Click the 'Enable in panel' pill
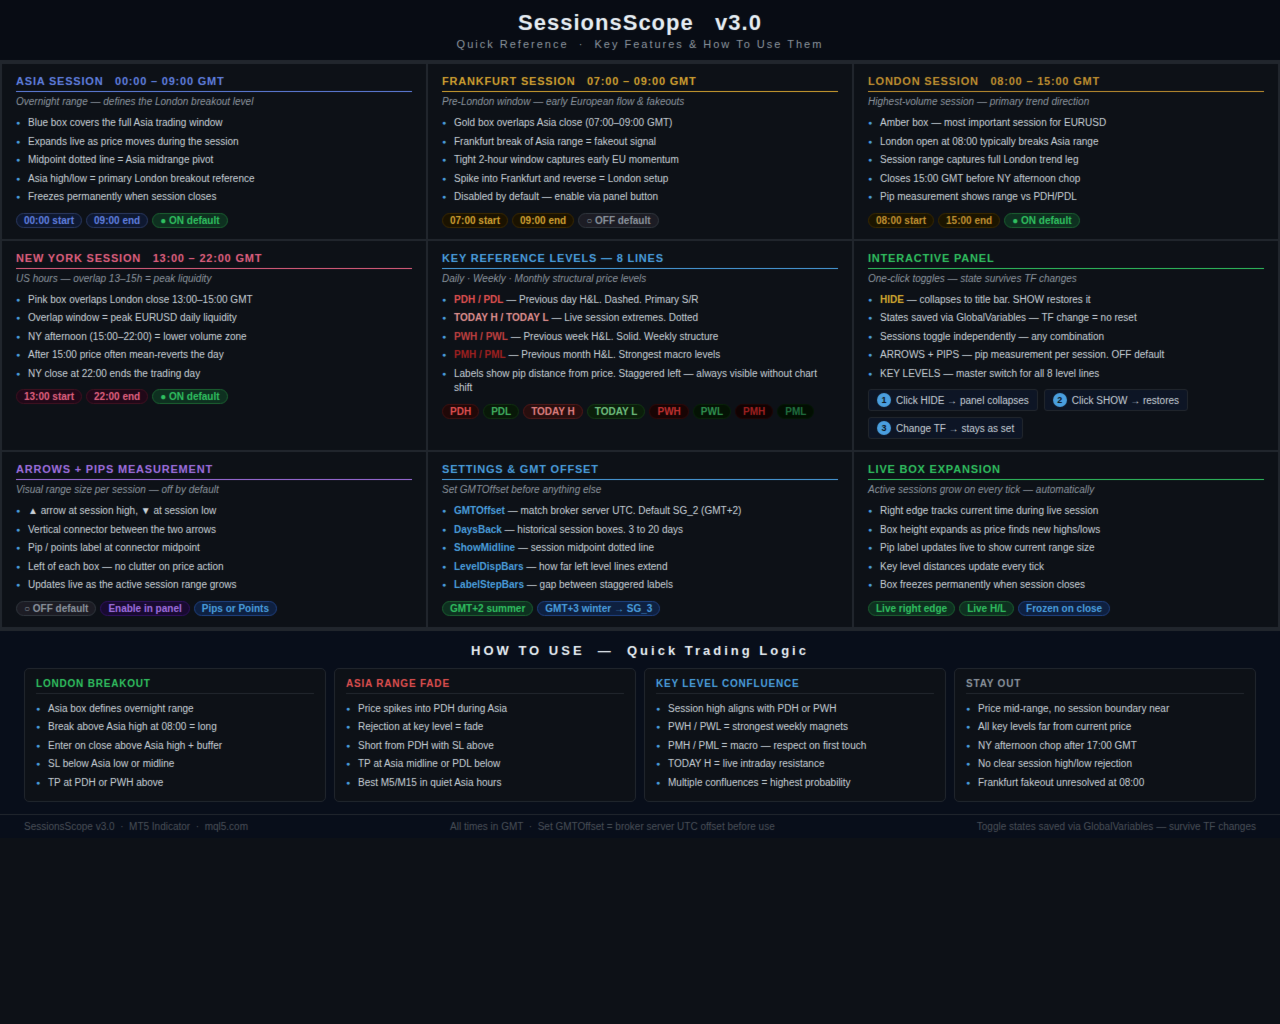1280x1024 pixels. [x=145, y=608]
